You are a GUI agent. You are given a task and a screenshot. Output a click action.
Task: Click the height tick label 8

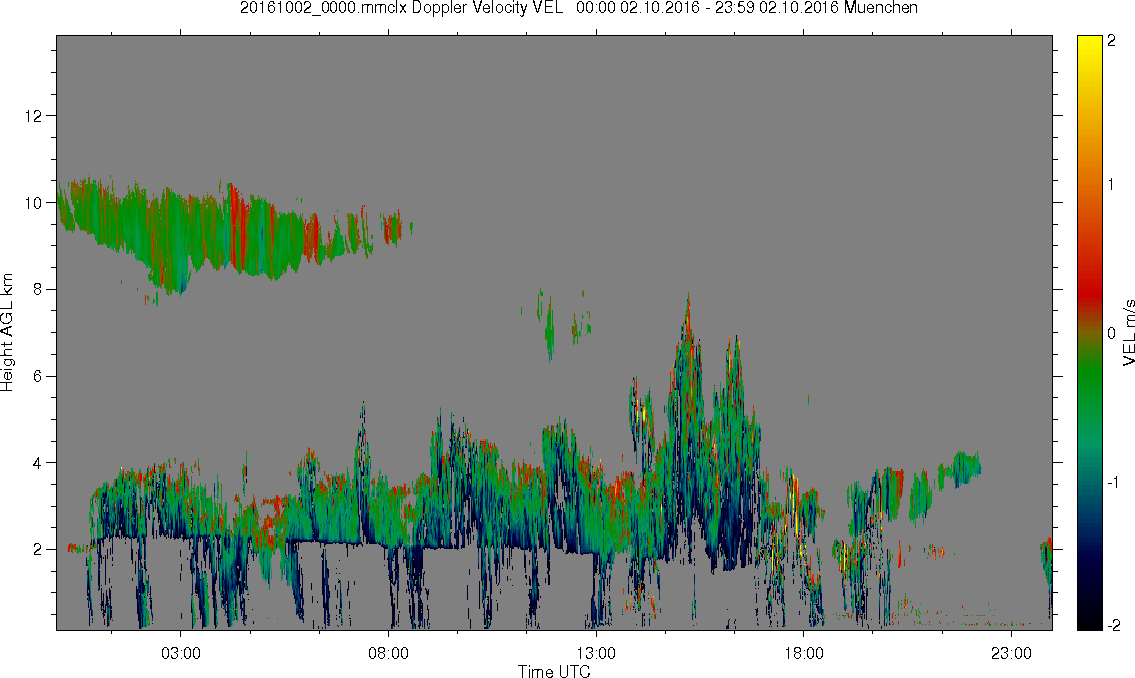[x=38, y=289]
